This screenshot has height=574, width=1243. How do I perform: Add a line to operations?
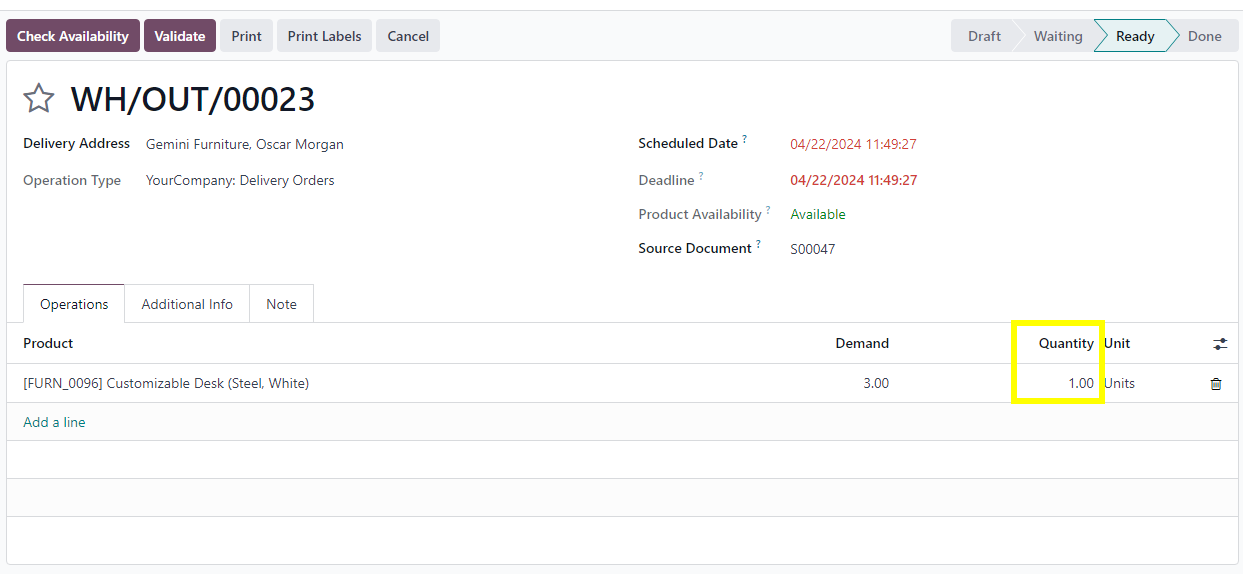pos(54,422)
